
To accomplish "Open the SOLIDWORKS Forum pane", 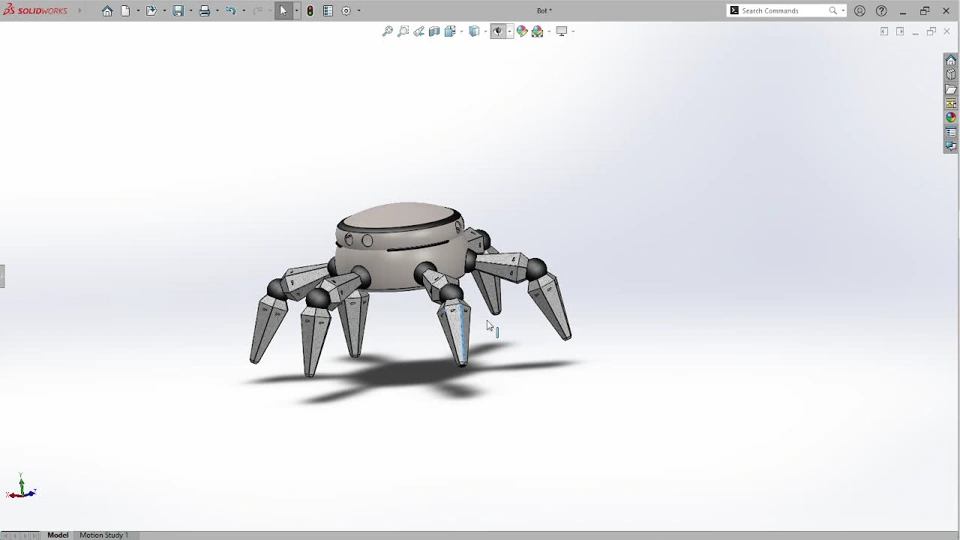I will (x=951, y=146).
